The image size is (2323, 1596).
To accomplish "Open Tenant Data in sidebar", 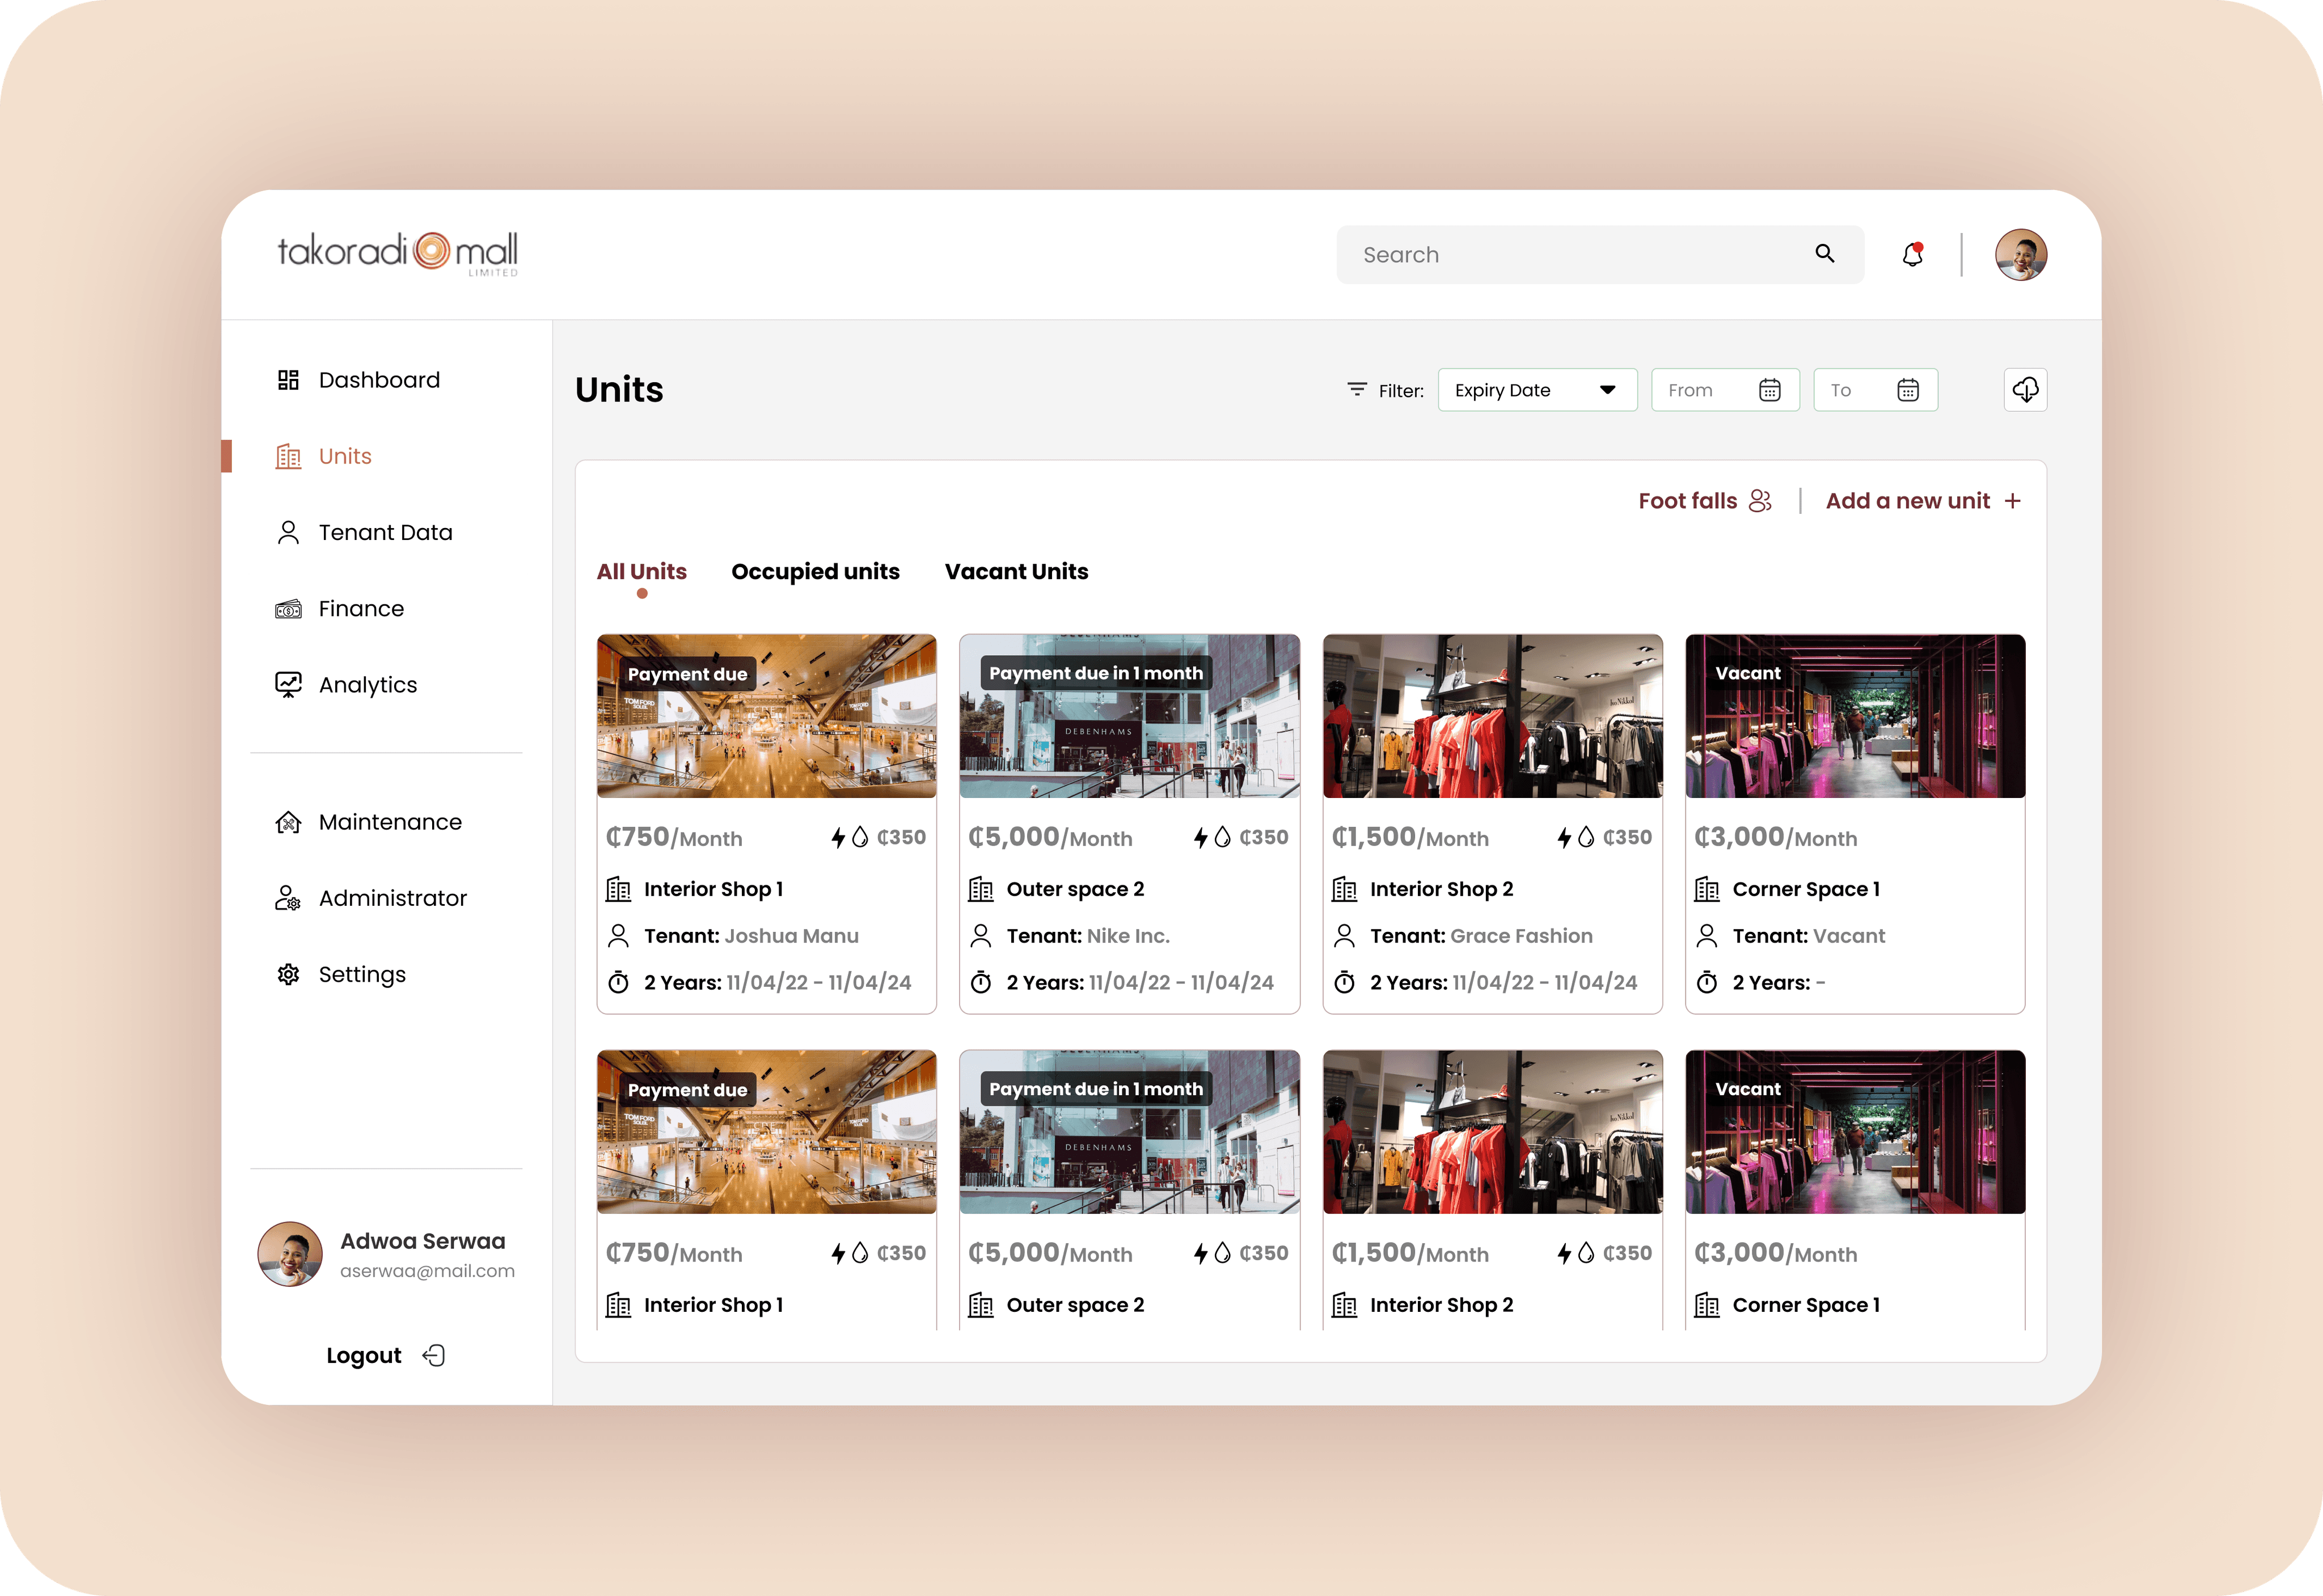I will (x=385, y=533).
